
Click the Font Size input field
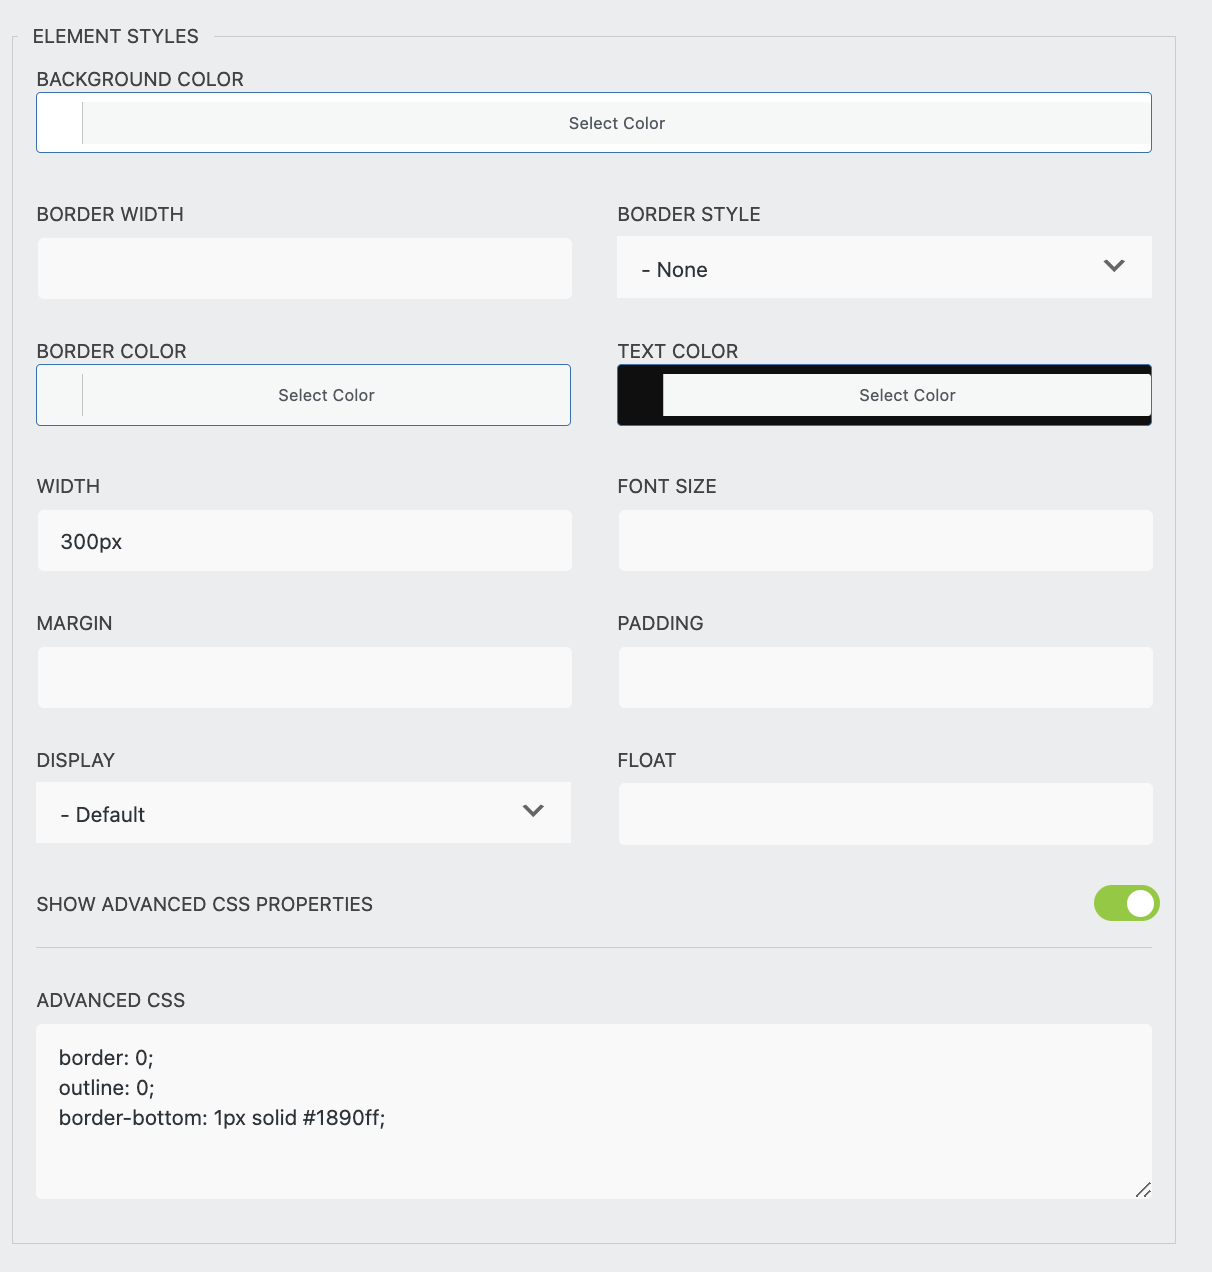click(x=884, y=540)
